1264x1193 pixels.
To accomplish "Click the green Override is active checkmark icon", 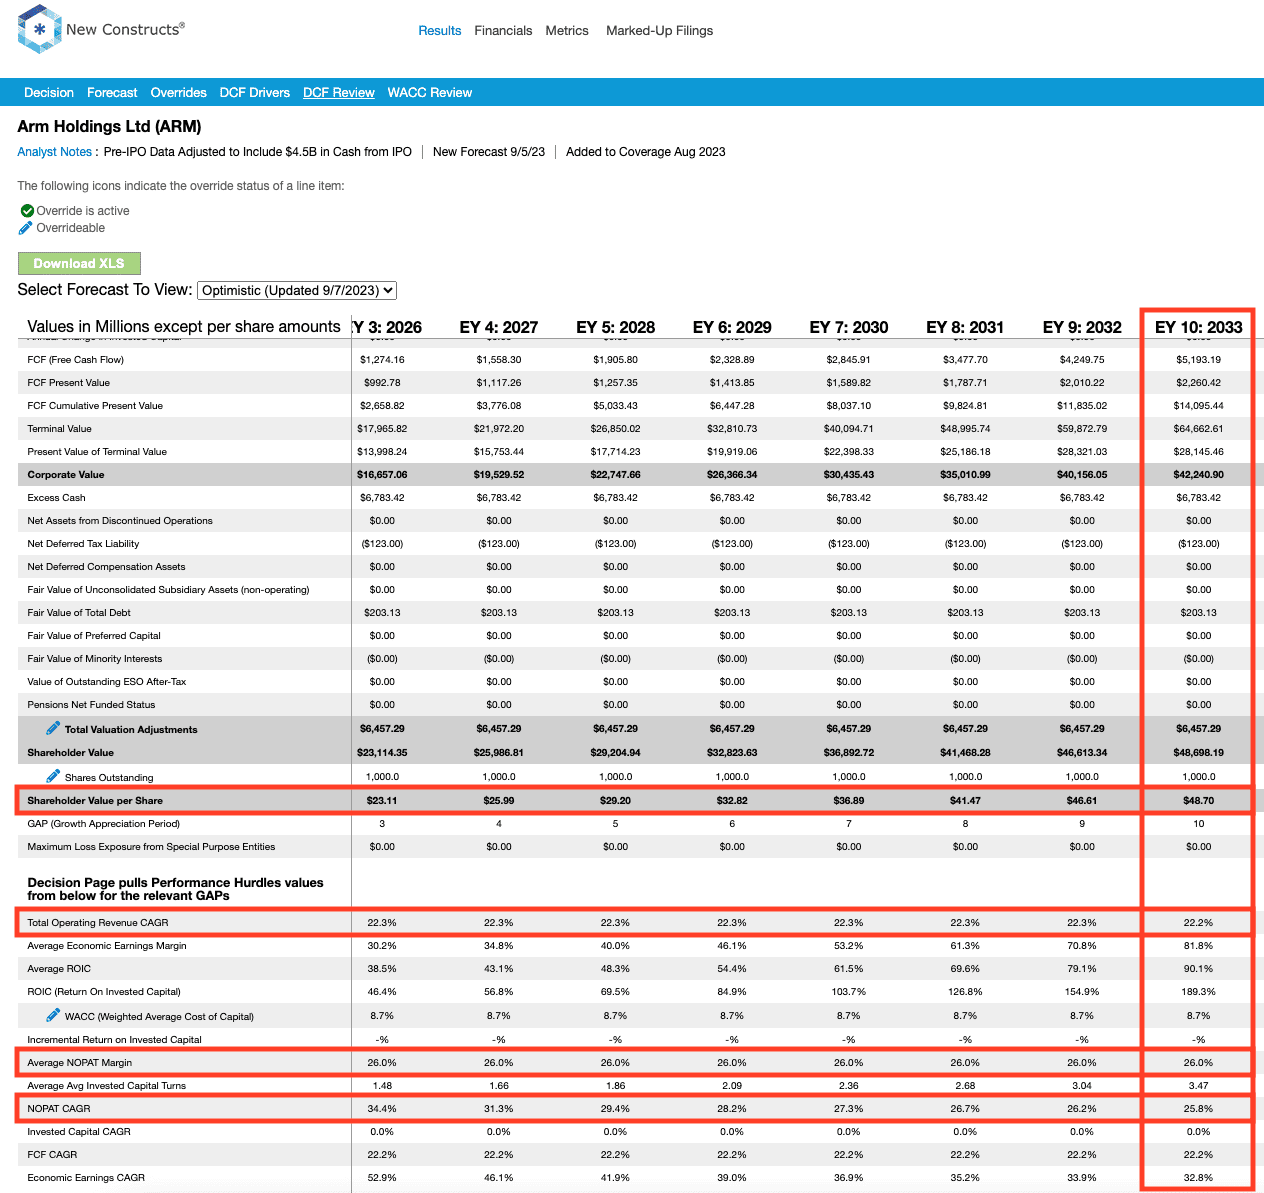I will (27, 211).
